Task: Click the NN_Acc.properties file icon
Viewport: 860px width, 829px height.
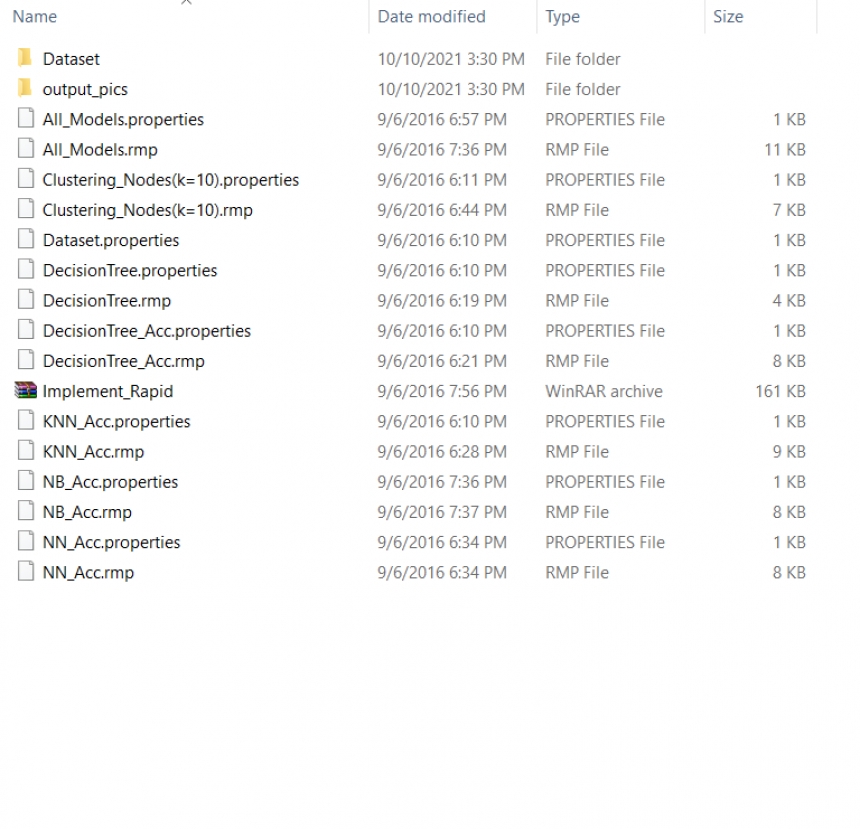Action: pos(26,540)
